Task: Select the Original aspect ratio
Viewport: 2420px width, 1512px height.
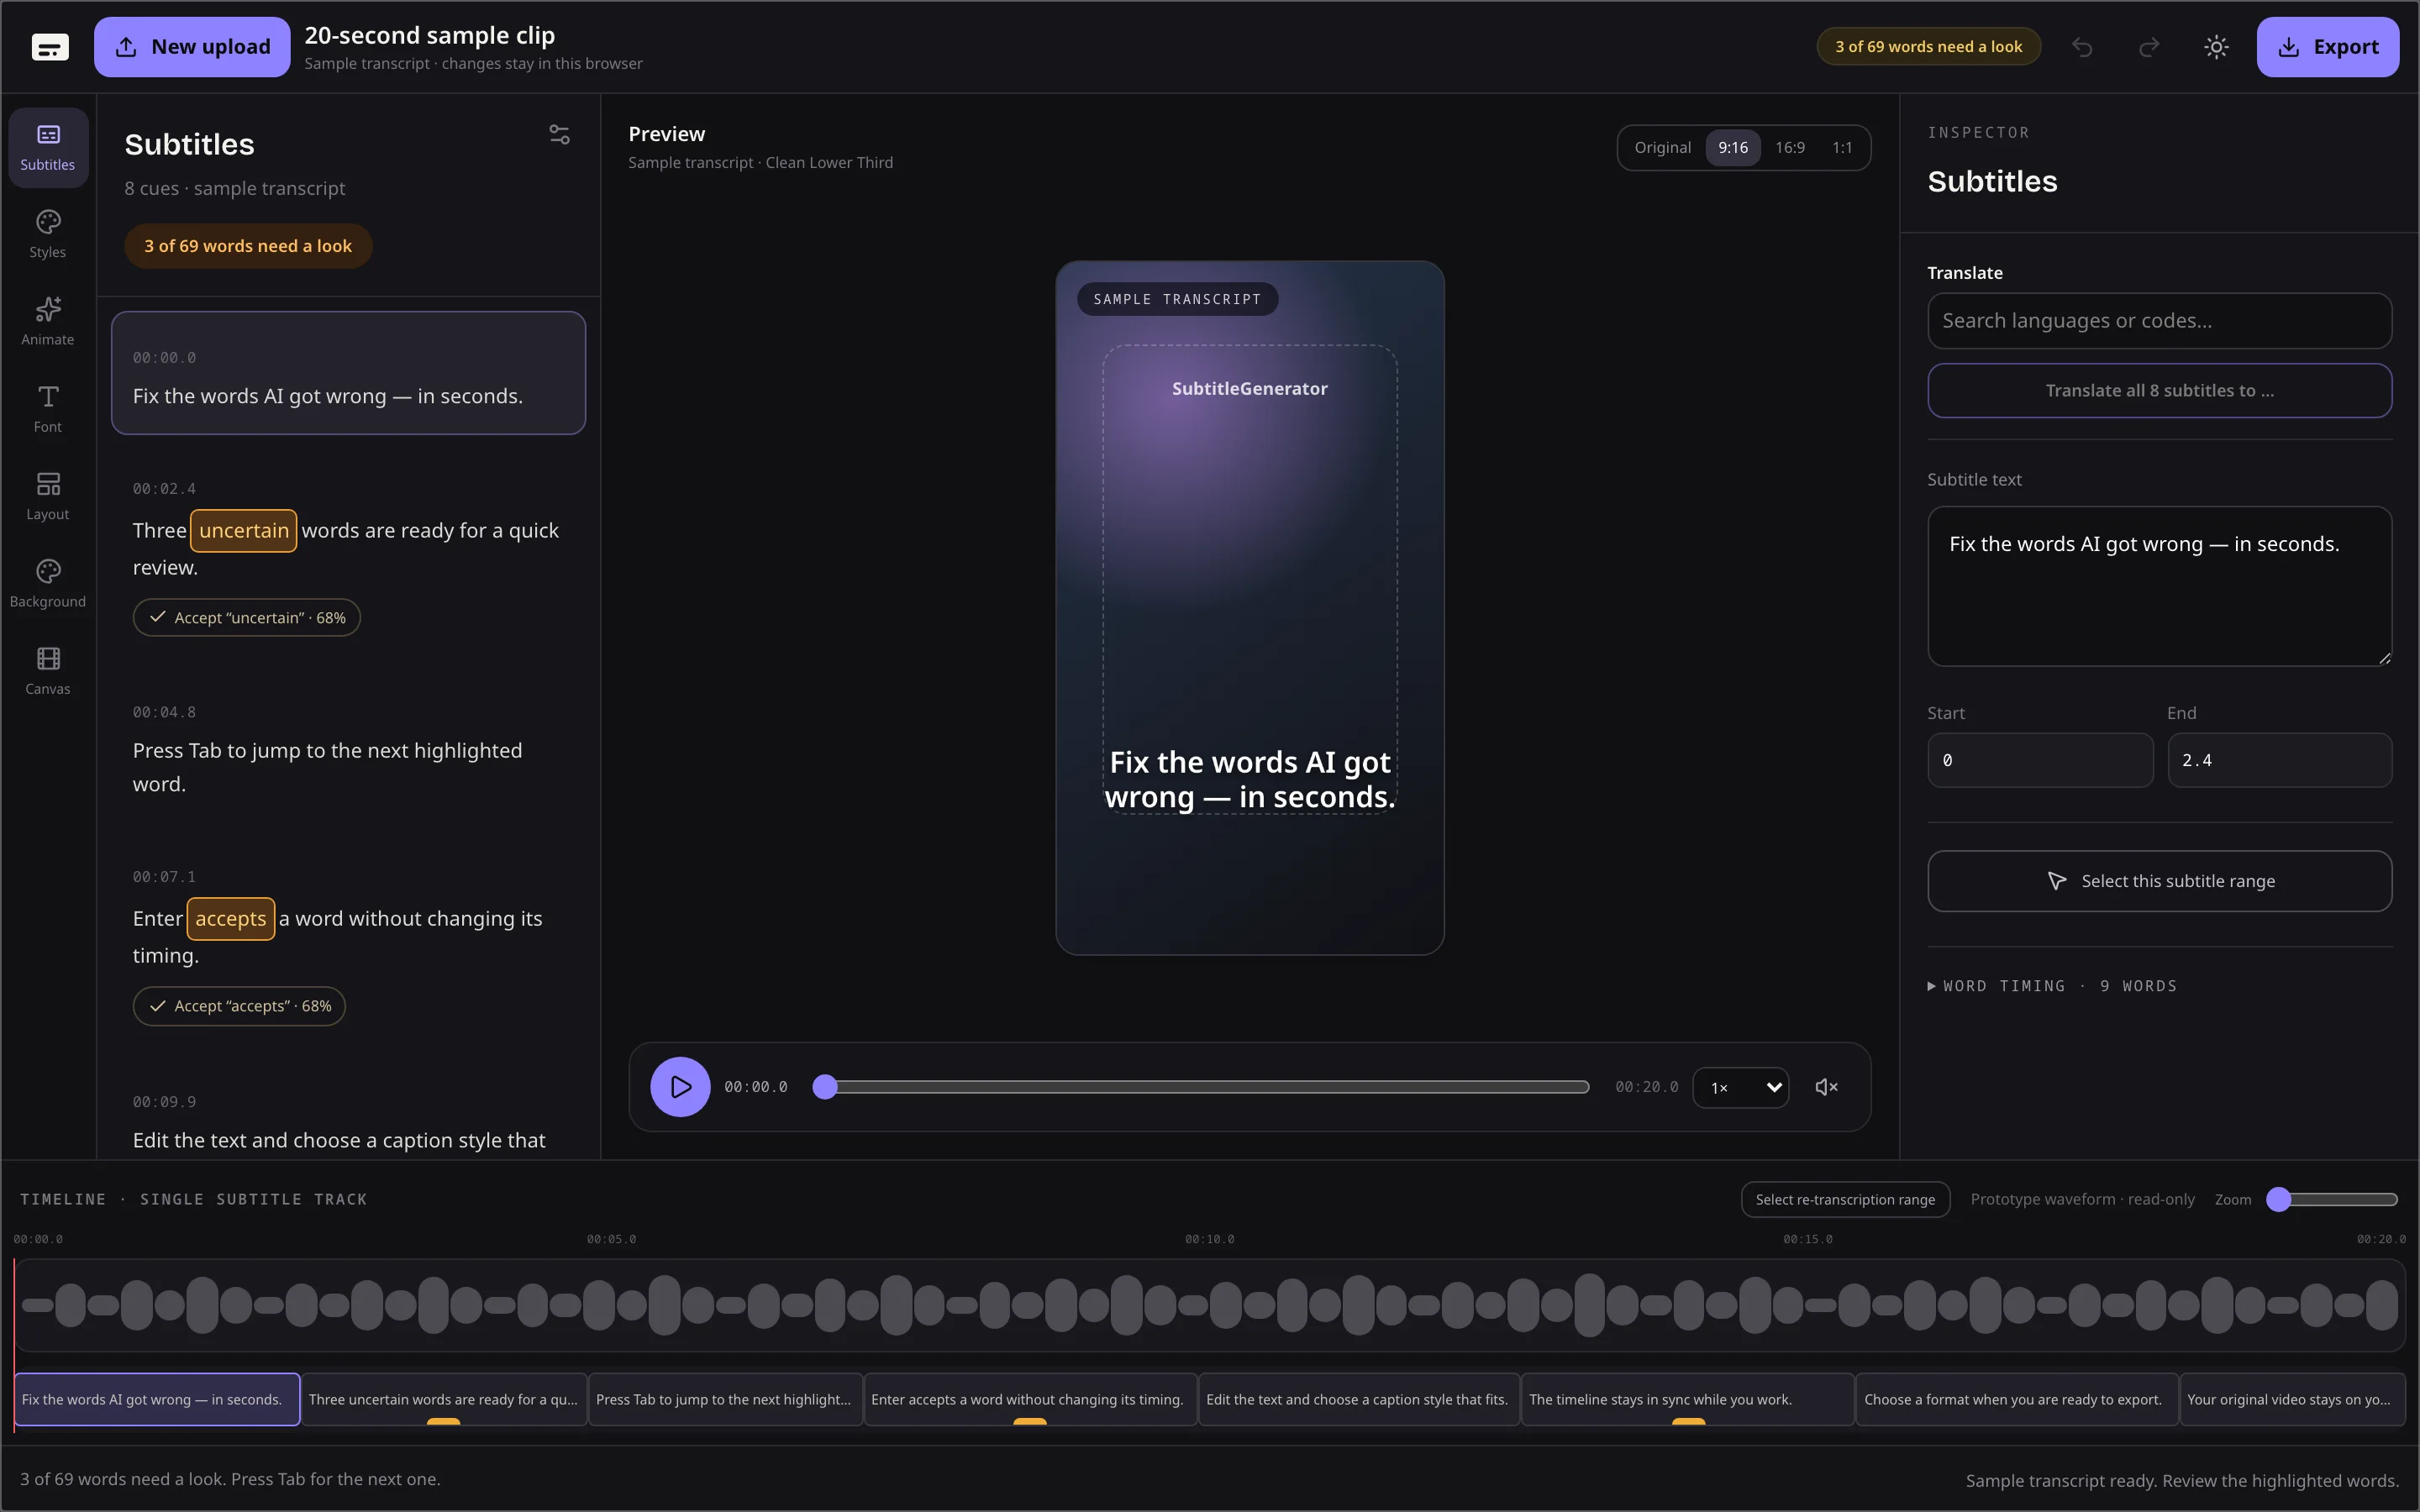Action: tap(1662, 148)
